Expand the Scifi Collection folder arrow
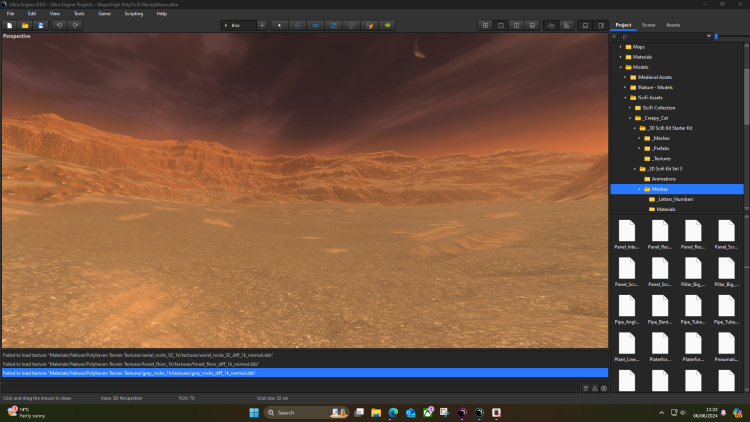This screenshot has width=750, height=422. click(630, 108)
